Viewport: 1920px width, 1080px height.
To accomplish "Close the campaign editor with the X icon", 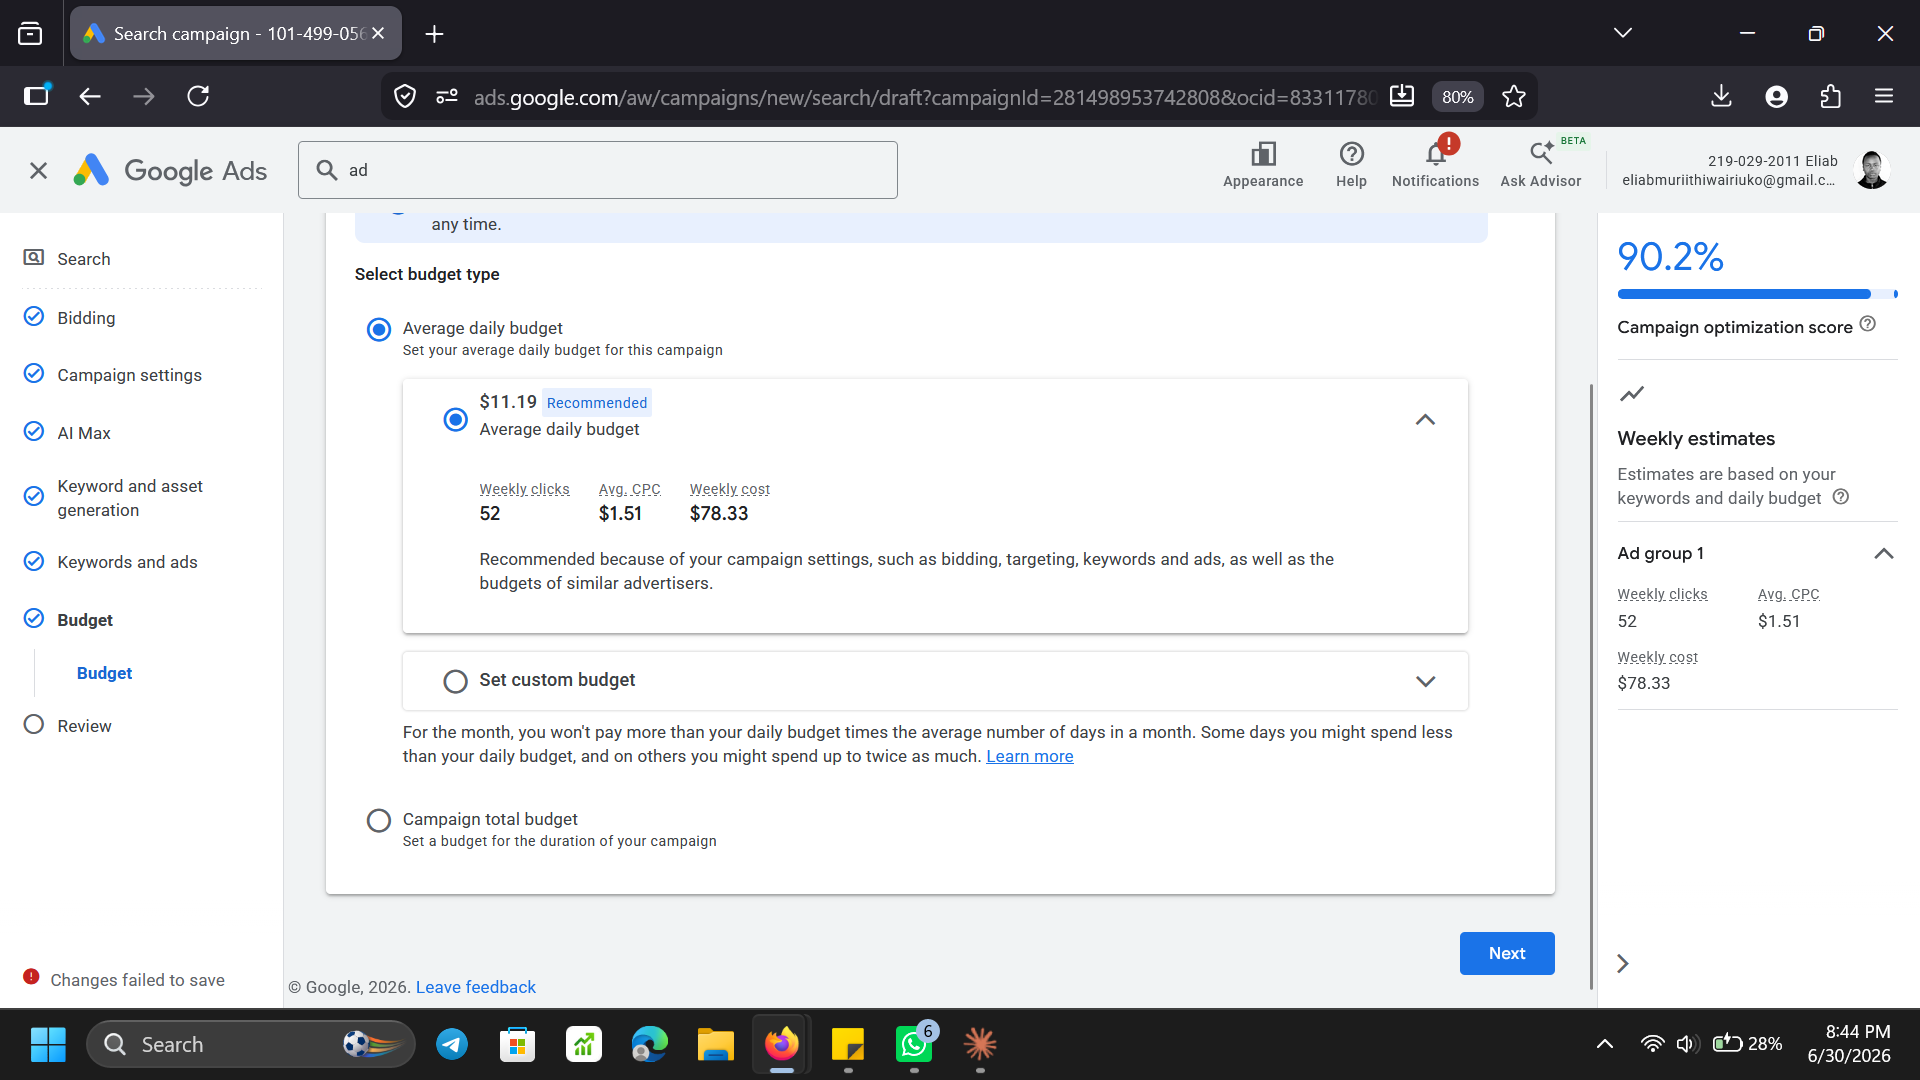I will (x=38, y=171).
